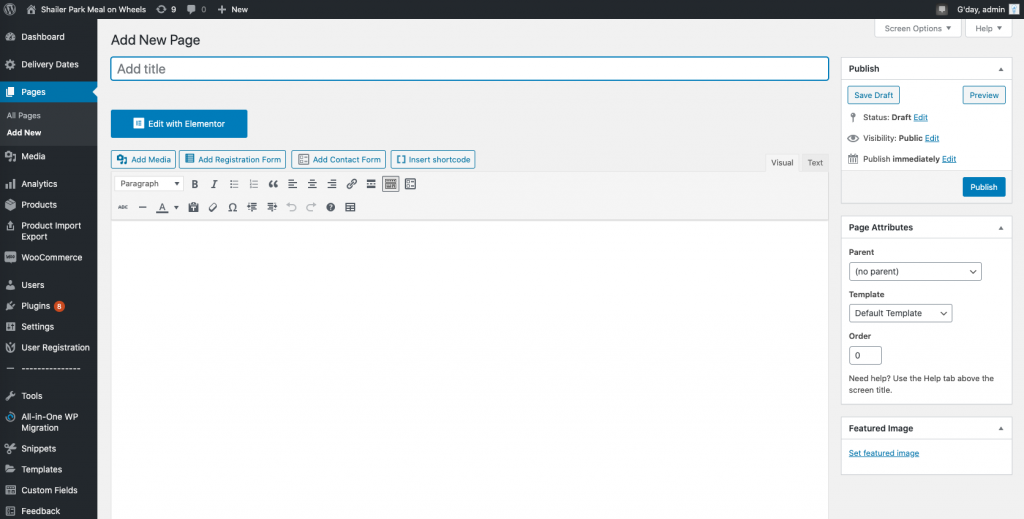The image size is (1024, 519).
Task: Align text right
Action: 332,184
